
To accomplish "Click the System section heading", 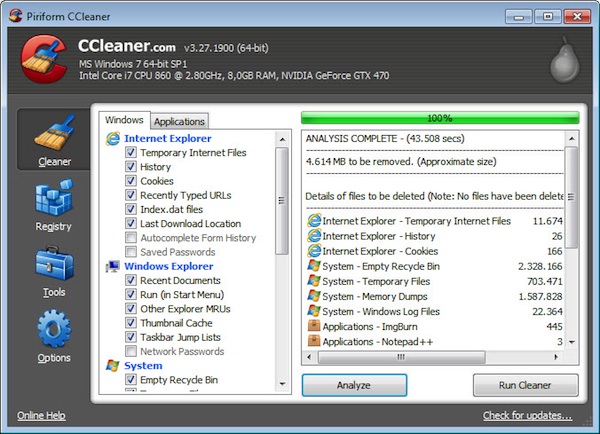I will click(143, 366).
